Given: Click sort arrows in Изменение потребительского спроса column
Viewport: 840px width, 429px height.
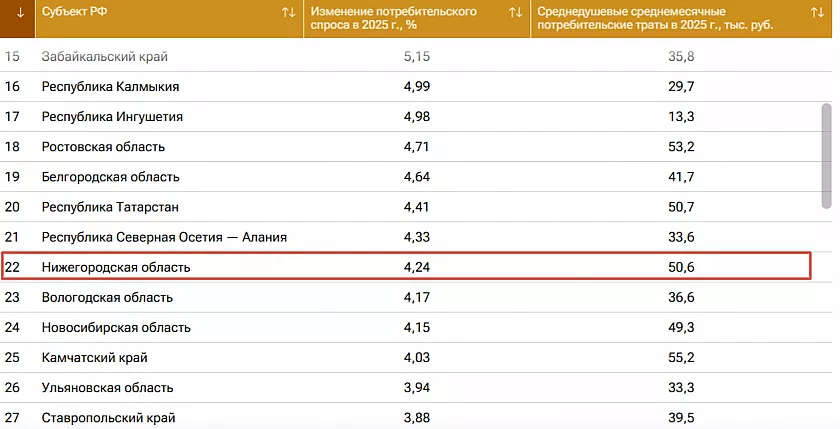Looking at the screenshot, I should point(515,13).
